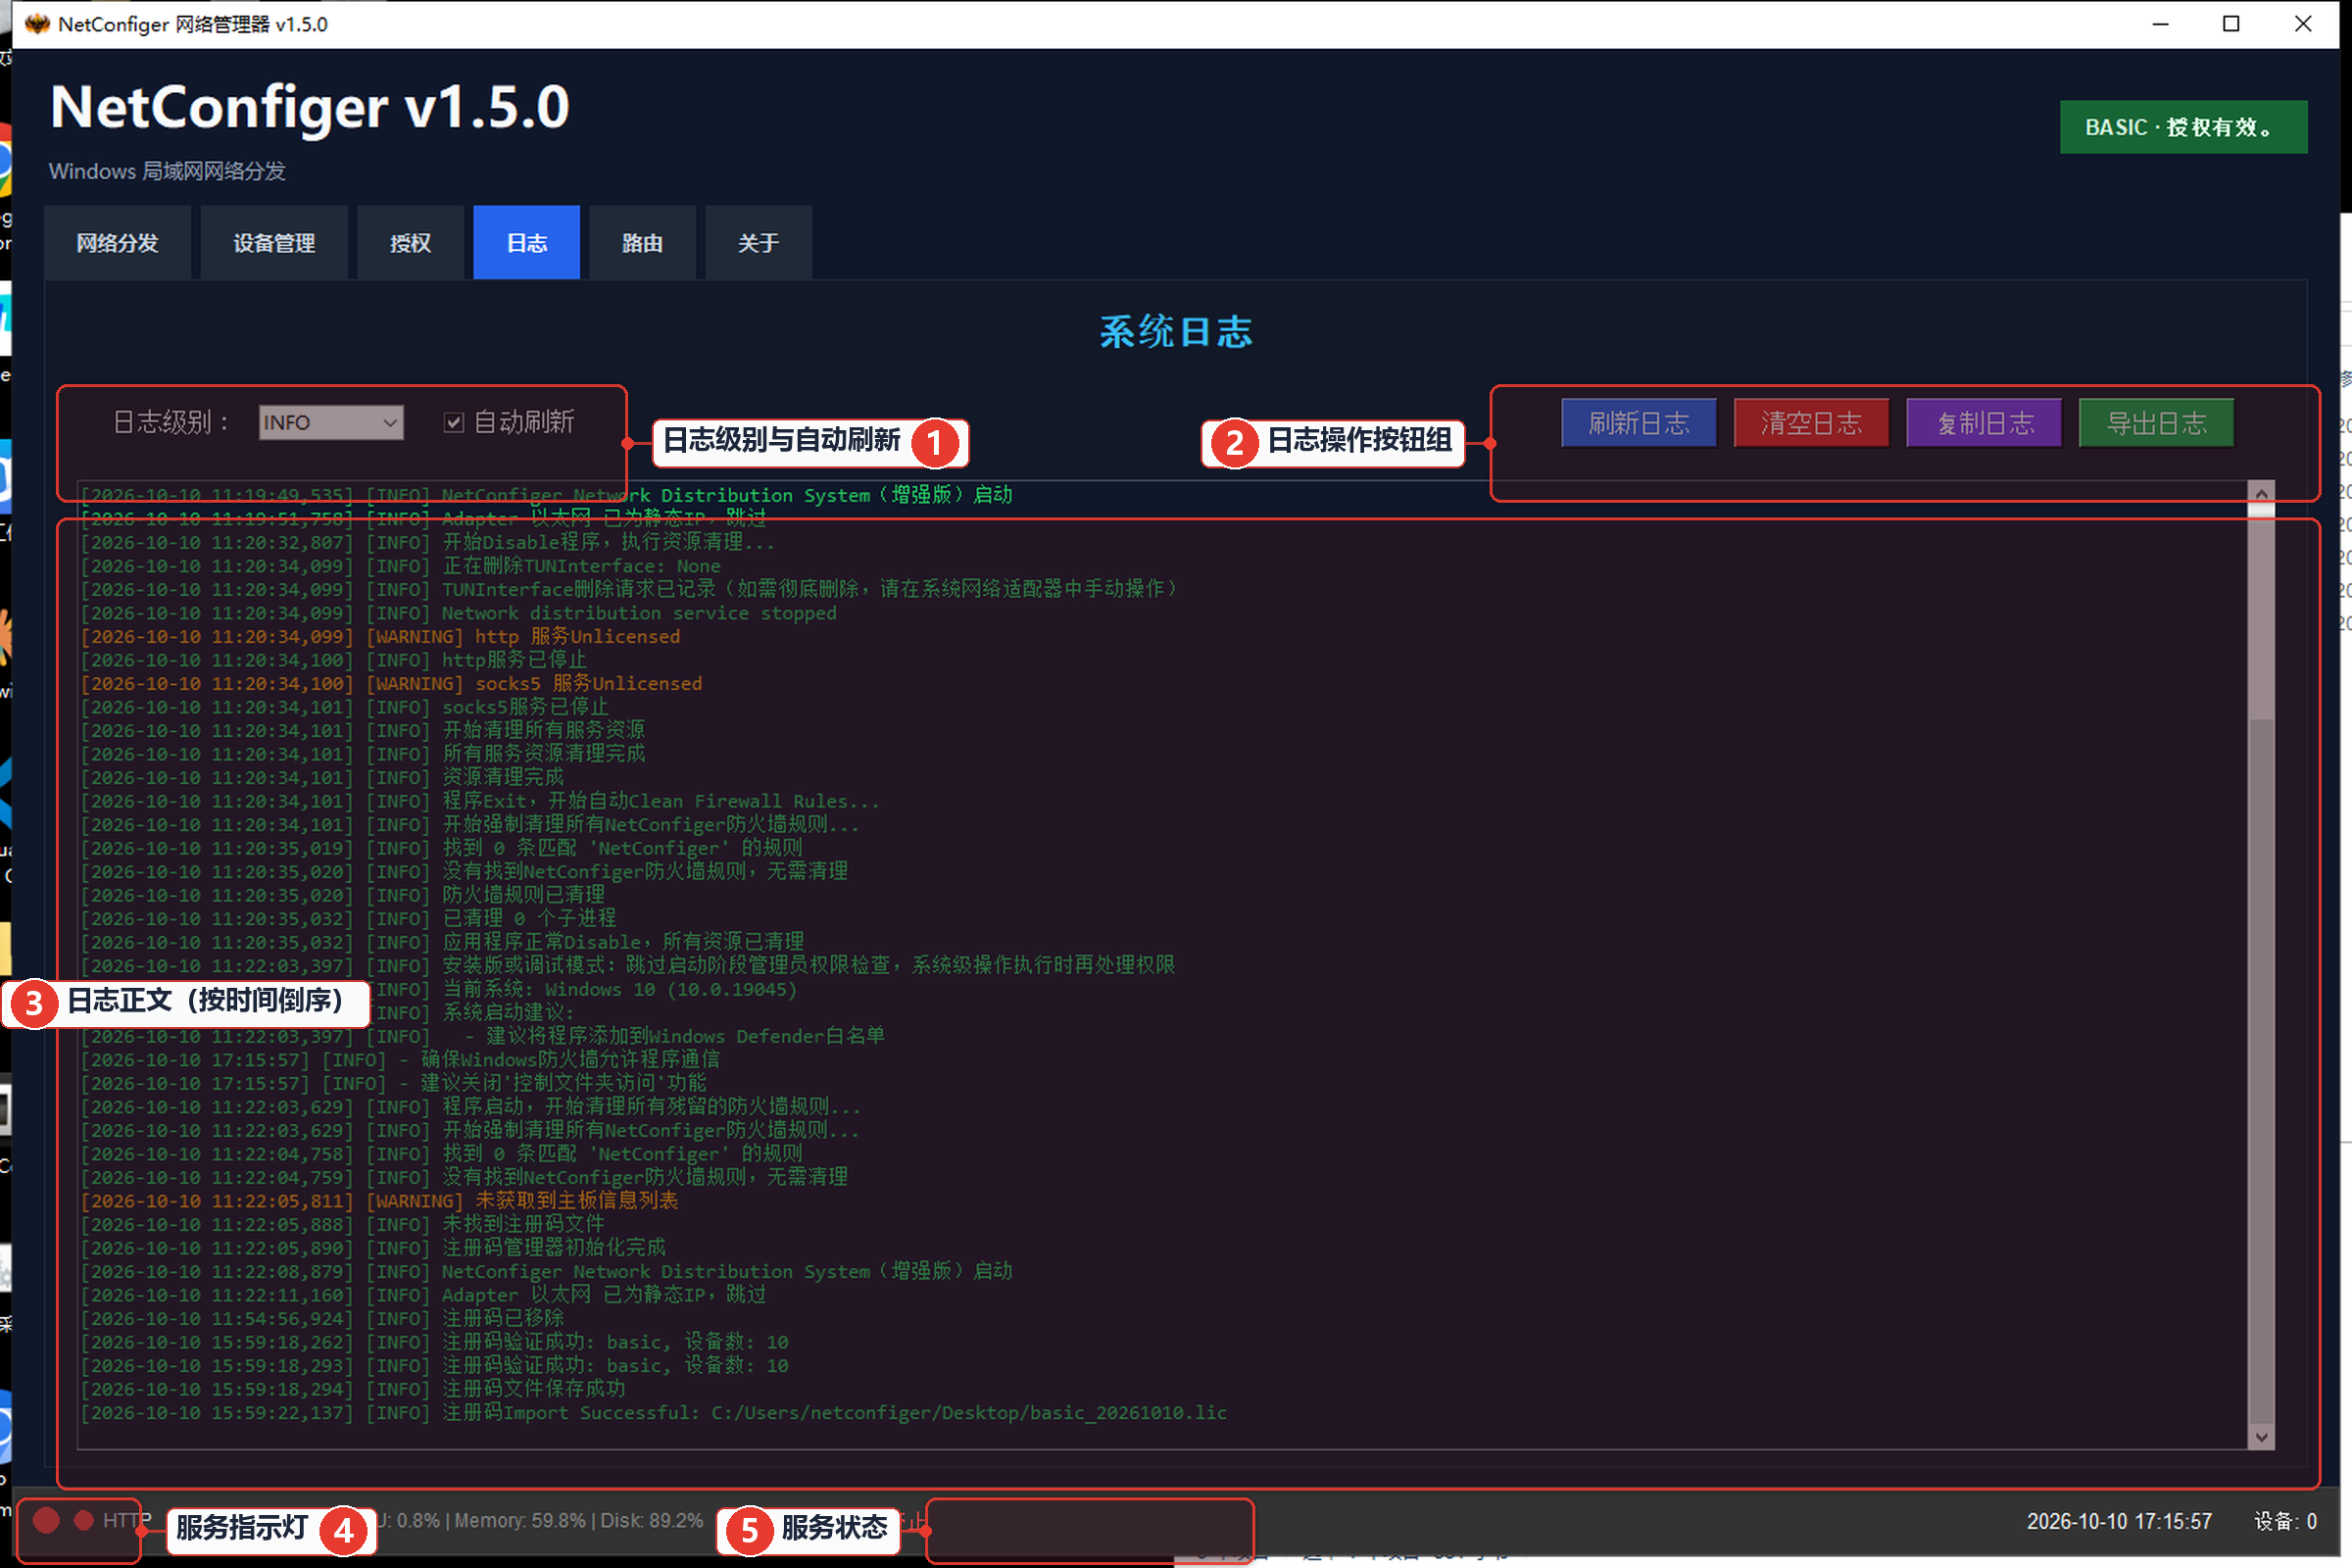This screenshot has height=1568, width=2352.
Task: Click the log scrollbar up arrow
Action: 2261,494
